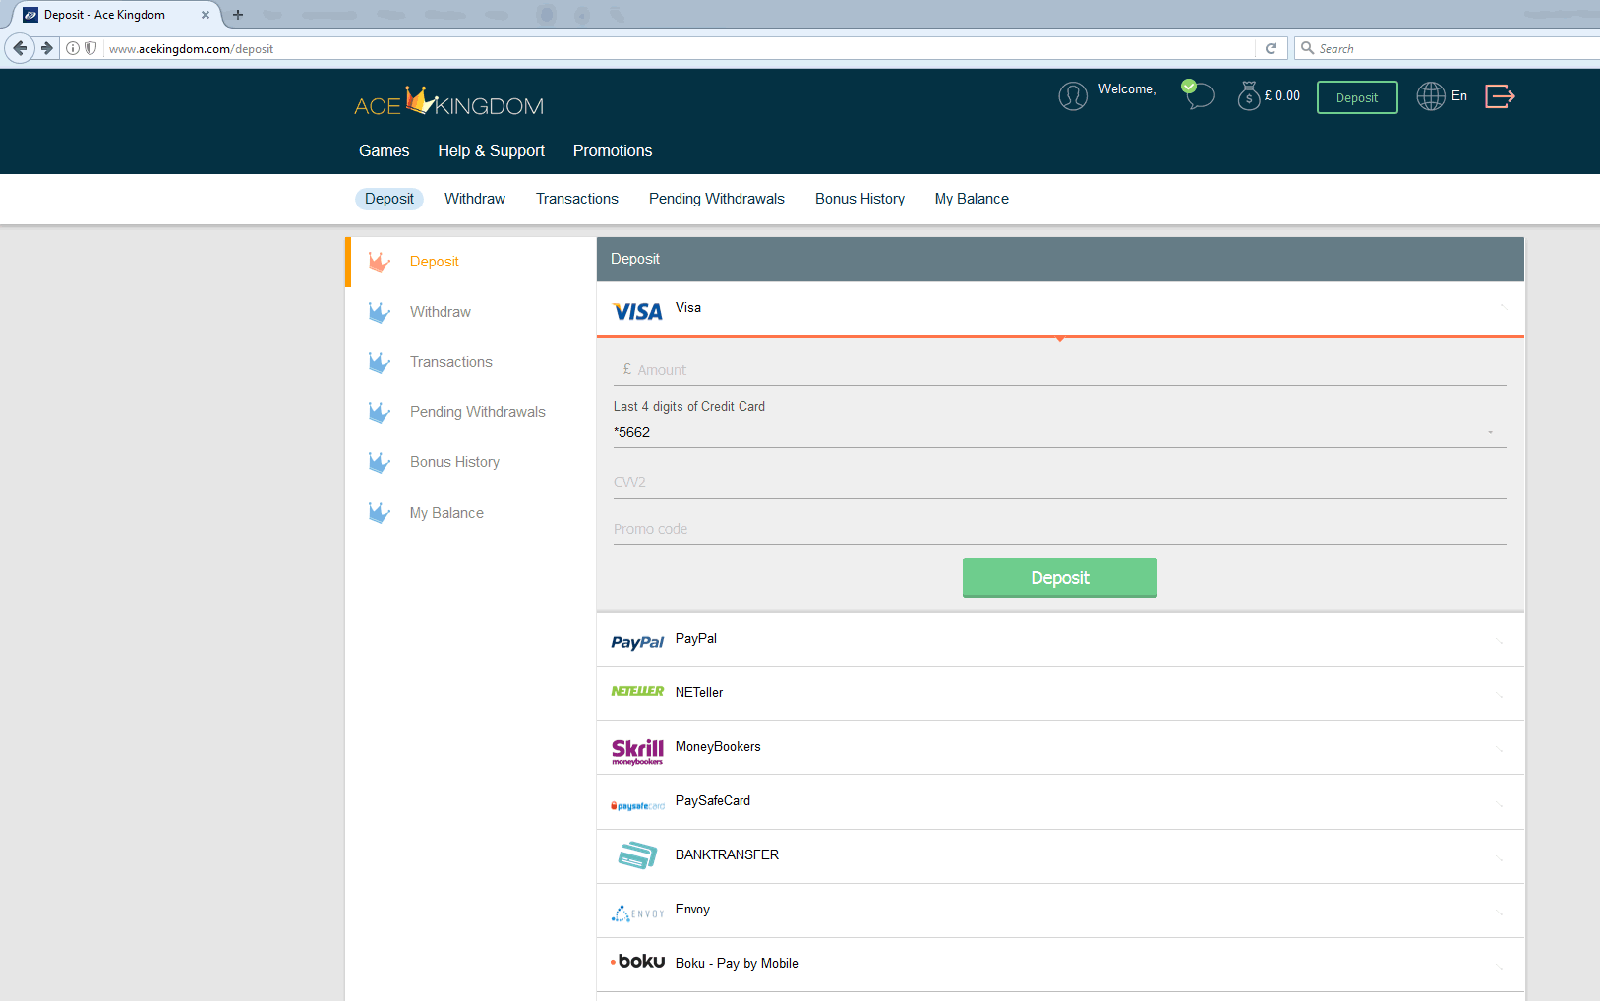Click crown icon beside Pending Withdrawals
The image size is (1600, 1001).
(x=379, y=412)
